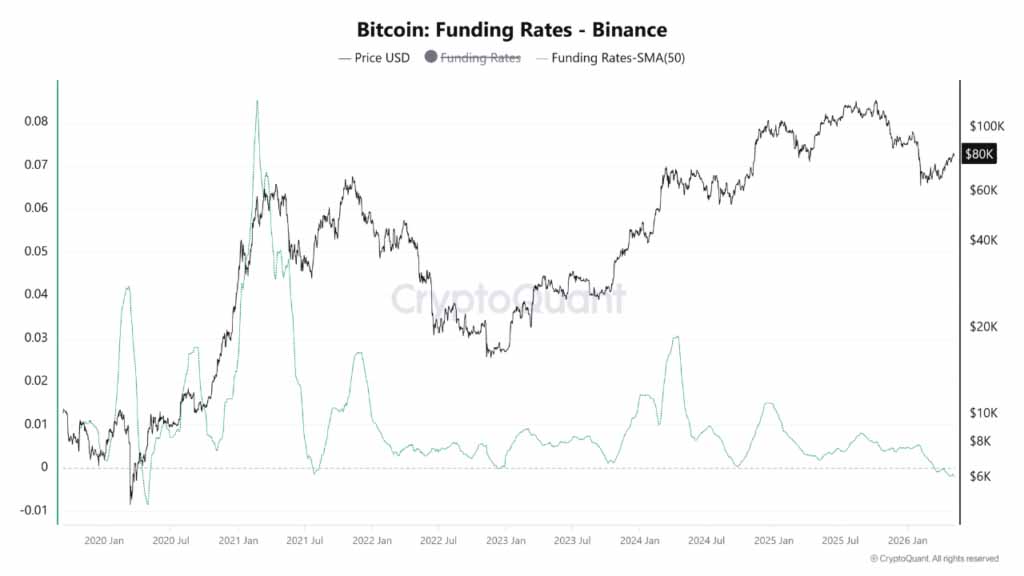Click the gray Funding Rates legend dot
This screenshot has width=1024, height=576.
click(x=430, y=57)
